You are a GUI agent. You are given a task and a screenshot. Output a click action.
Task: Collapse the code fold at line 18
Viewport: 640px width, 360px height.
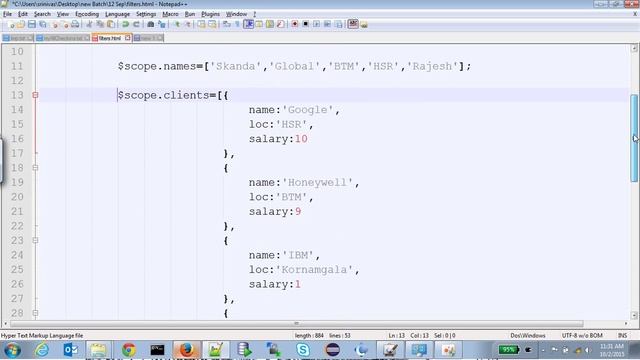pos(36,168)
